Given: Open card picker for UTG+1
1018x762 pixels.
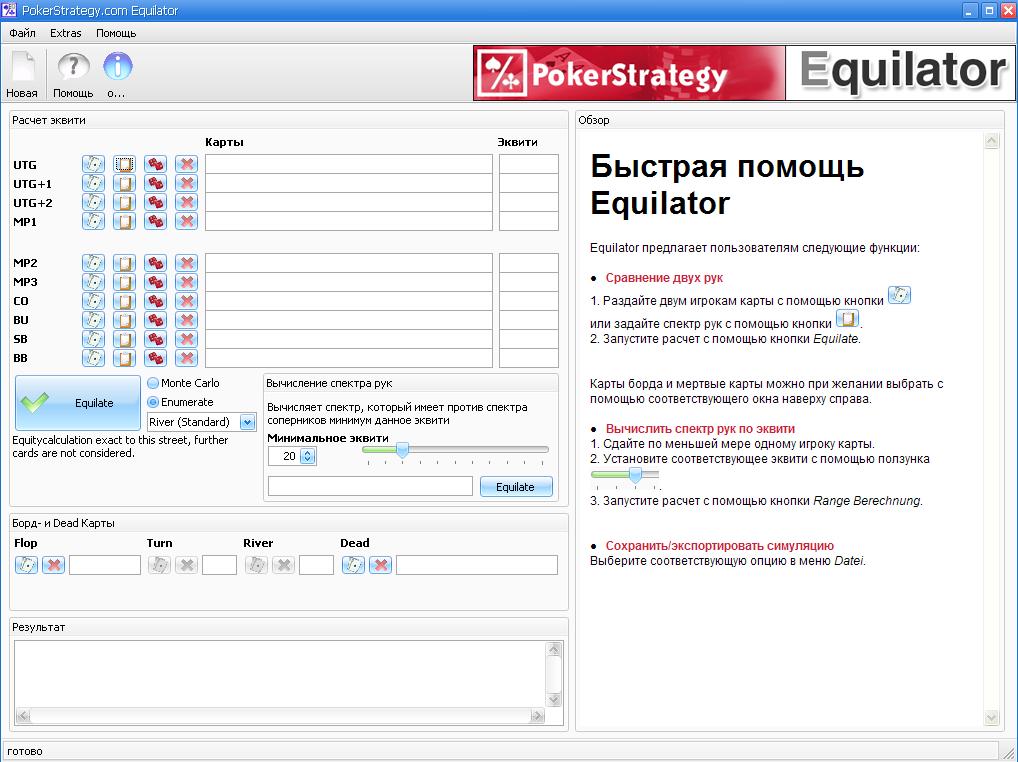Looking at the screenshot, I should 93,183.
